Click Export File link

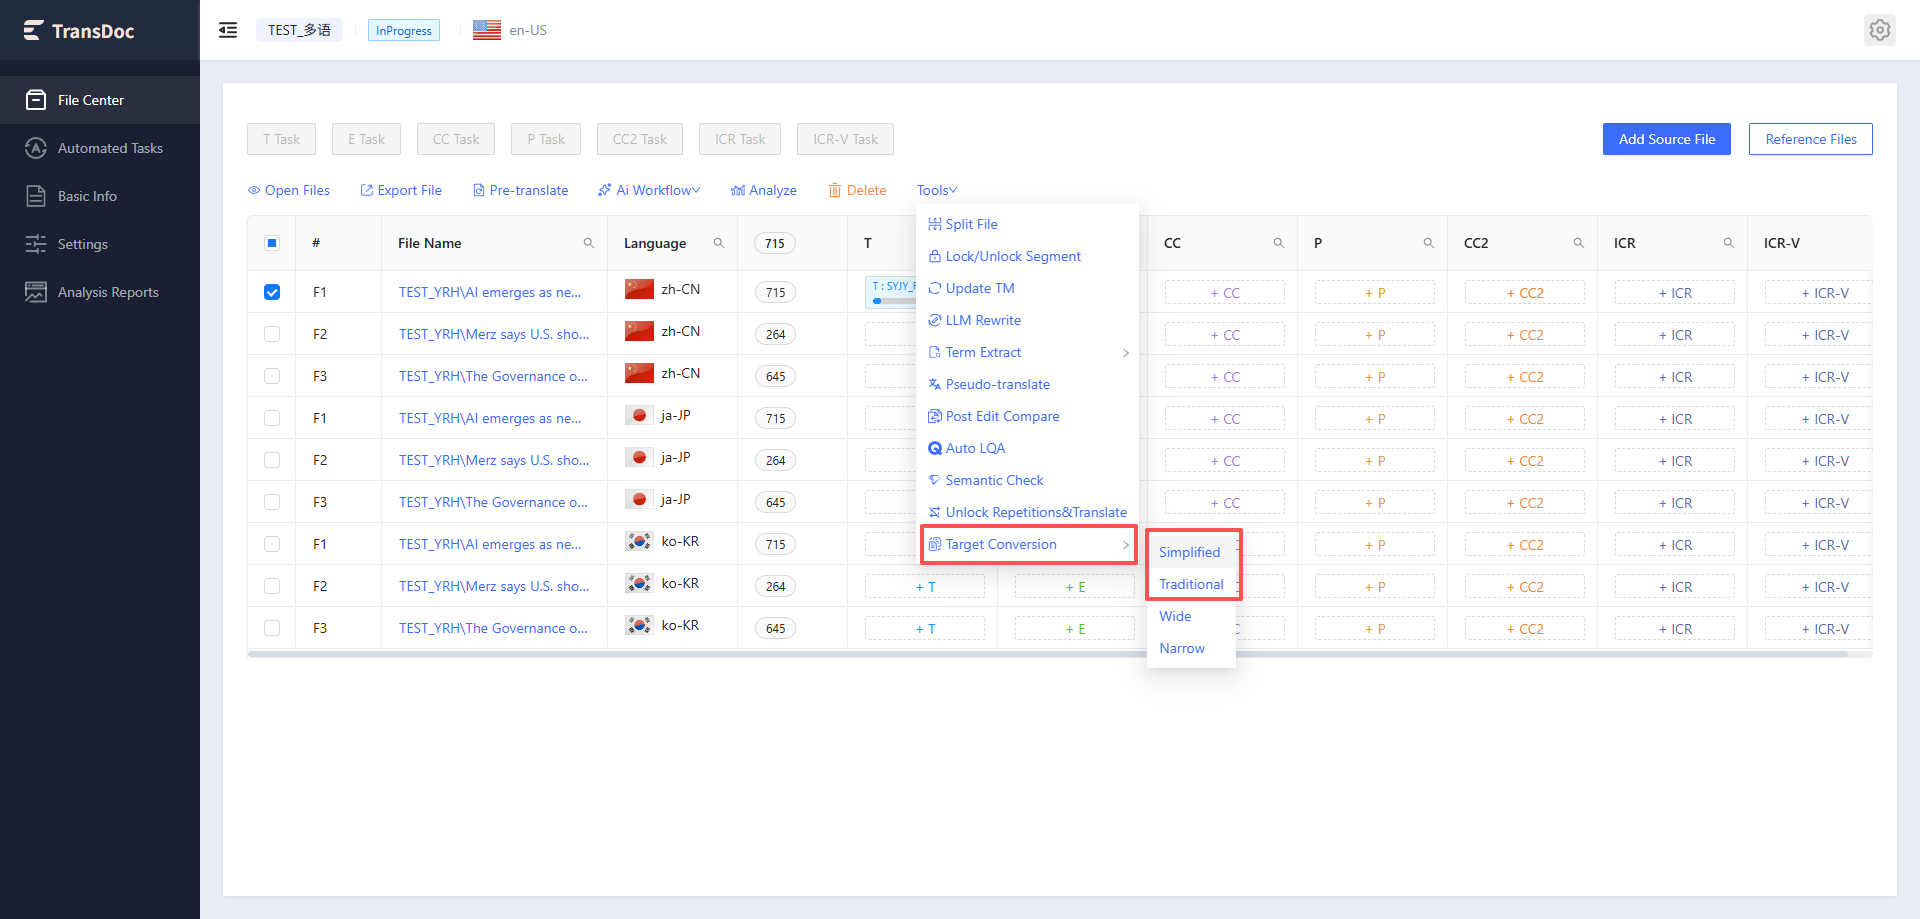401,190
